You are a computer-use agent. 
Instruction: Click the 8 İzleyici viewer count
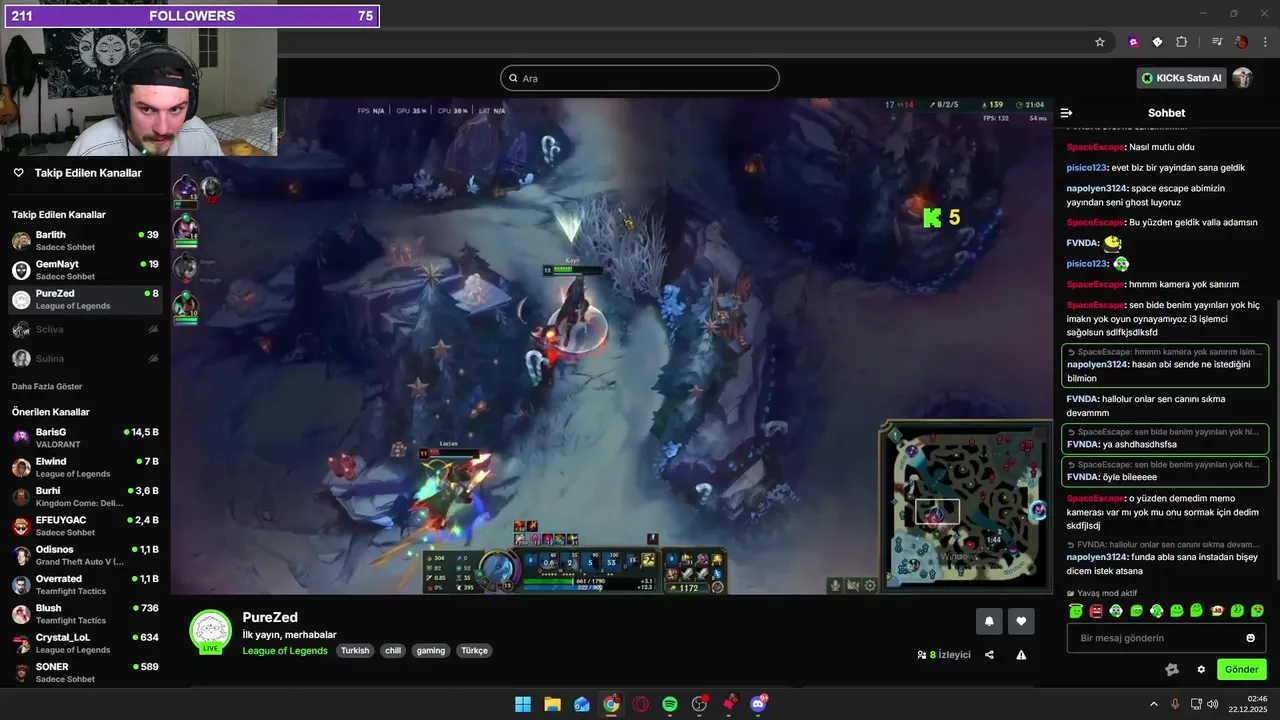click(x=944, y=655)
